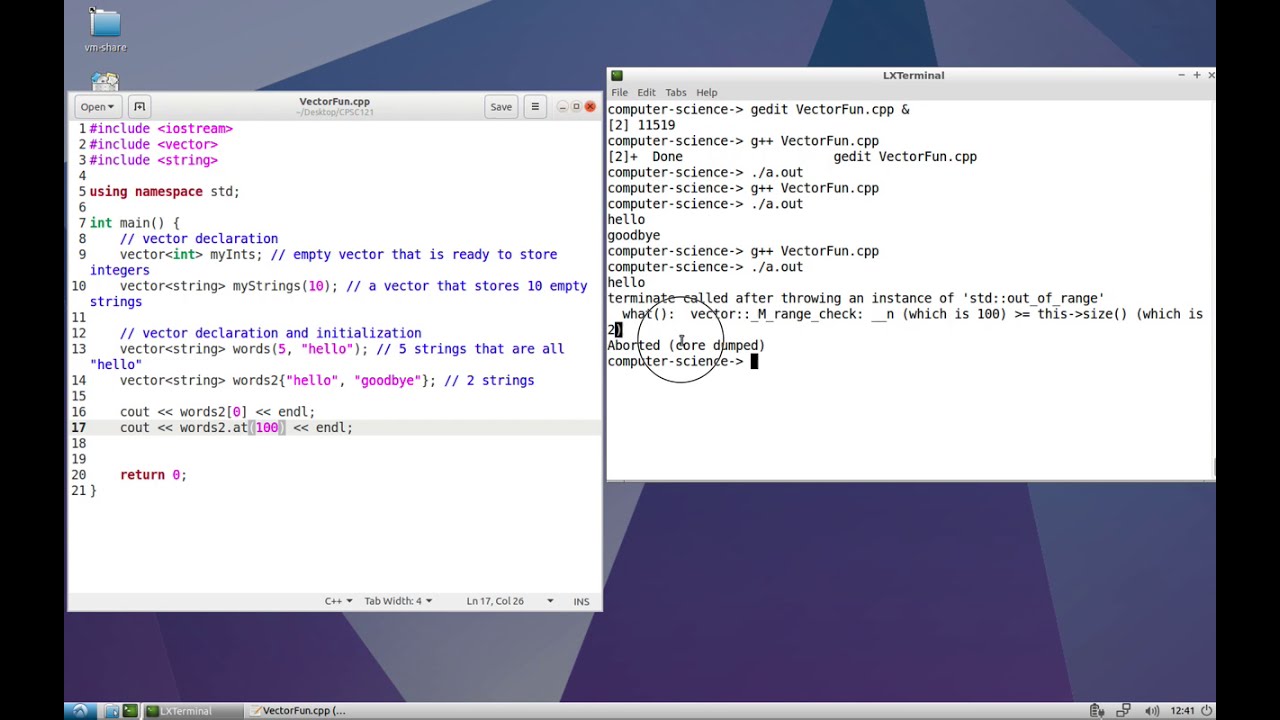Screen dimensions: 1280x720
Task: Open the Ln 17, Col 26 dropdown arrow
Action: point(550,601)
